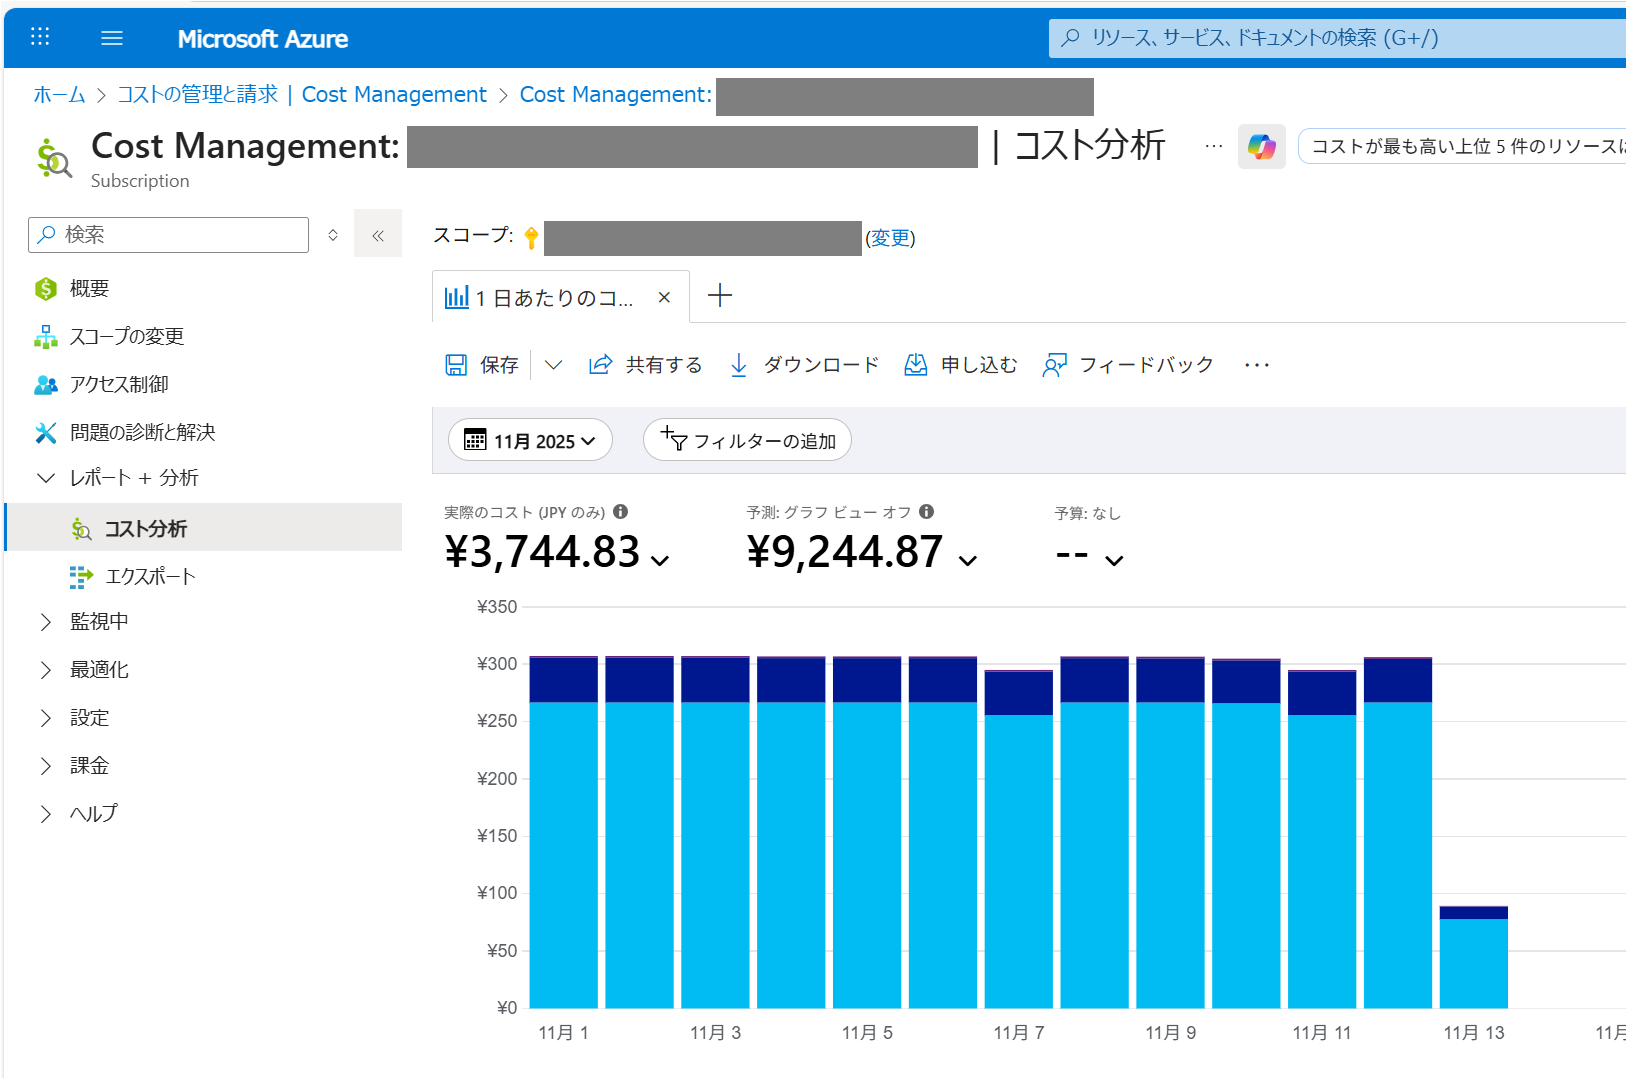Open the ellipsis menu beside コスト分析 title
This screenshot has height=1079, width=1627.
click(1213, 147)
